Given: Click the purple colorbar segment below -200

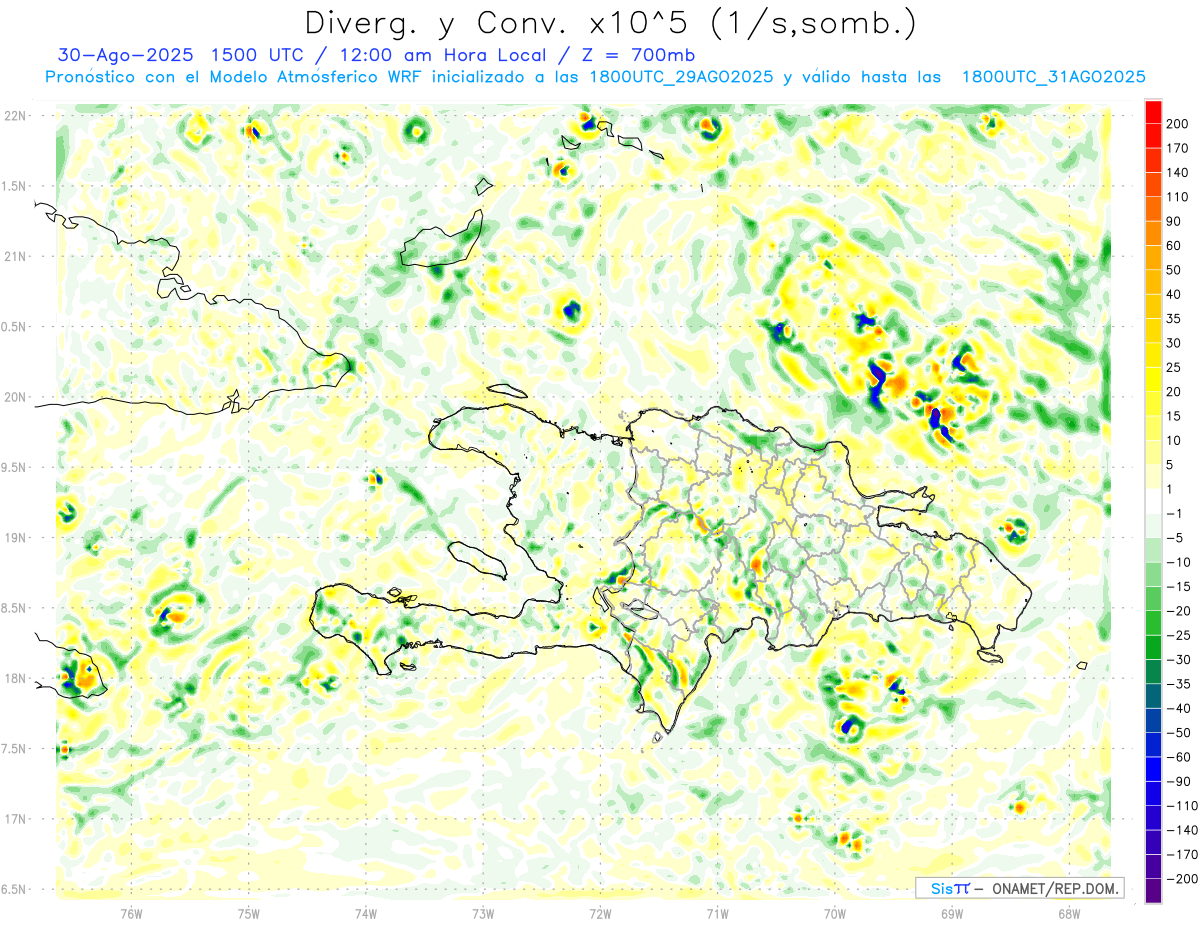Looking at the screenshot, I should pyautogui.click(x=1153, y=891).
